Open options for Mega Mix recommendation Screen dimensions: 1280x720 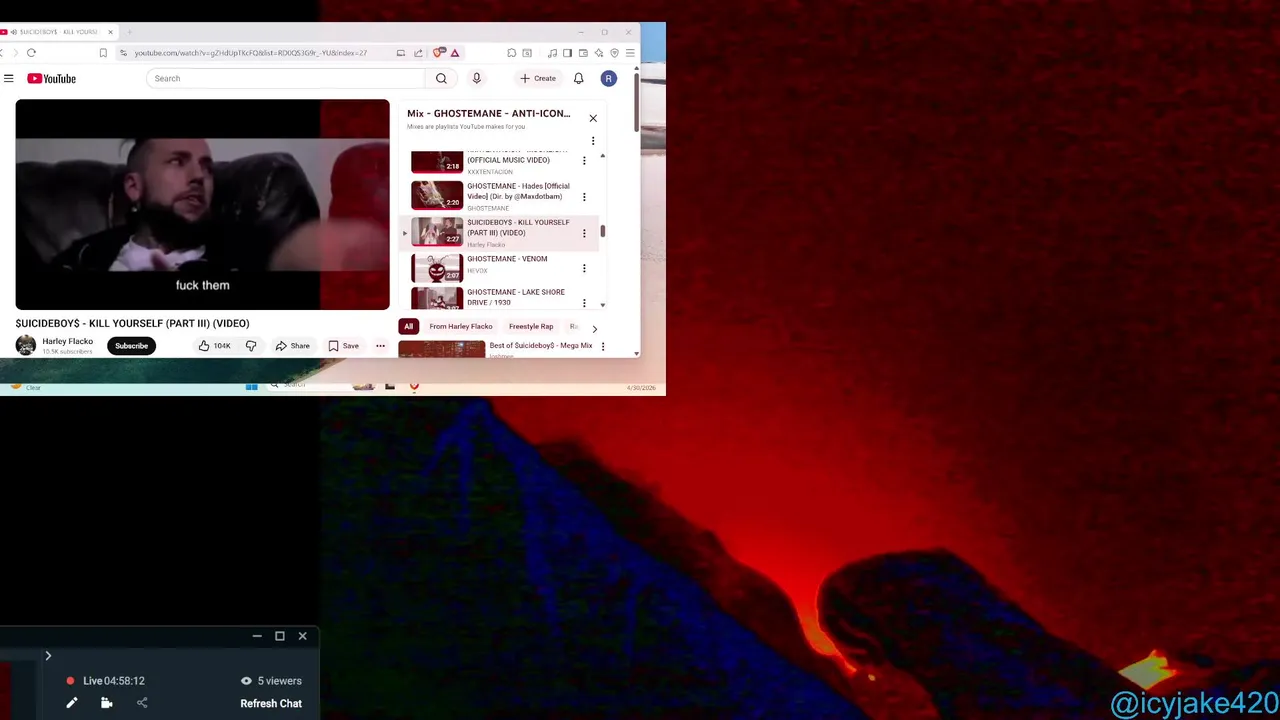[x=602, y=347]
